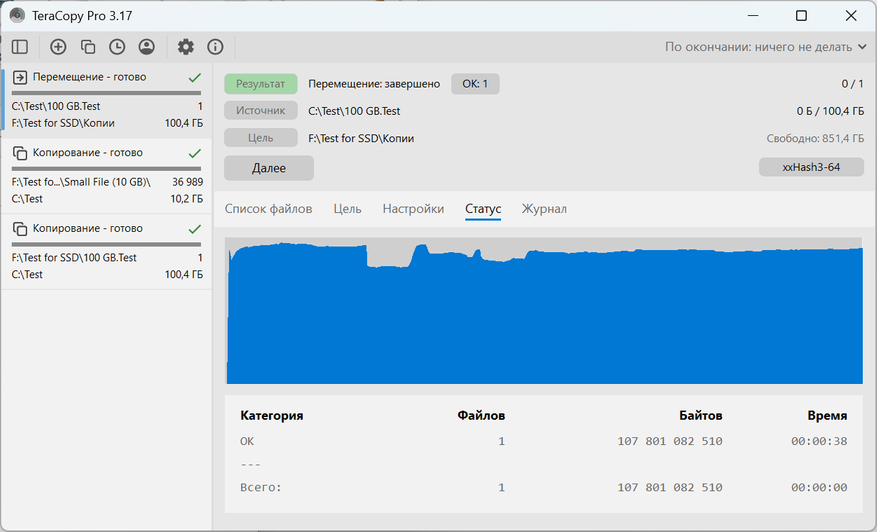Click the add new task plus icon
This screenshot has width=877, height=532.
point(58,47)
